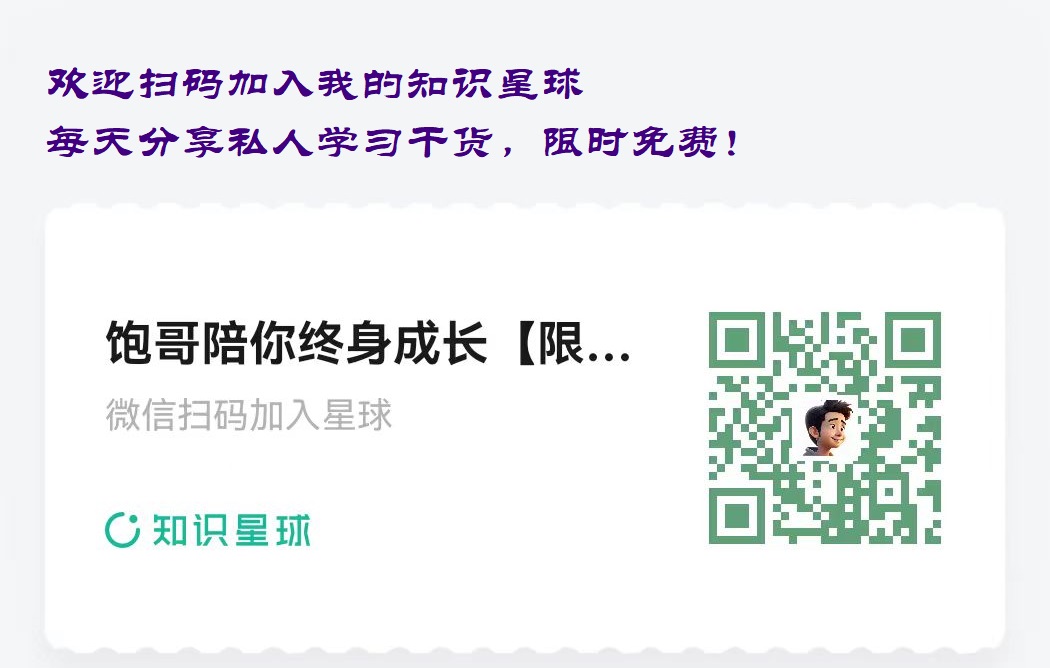Click the cartoon avatar inside the QR code

[x=826, y=428]
